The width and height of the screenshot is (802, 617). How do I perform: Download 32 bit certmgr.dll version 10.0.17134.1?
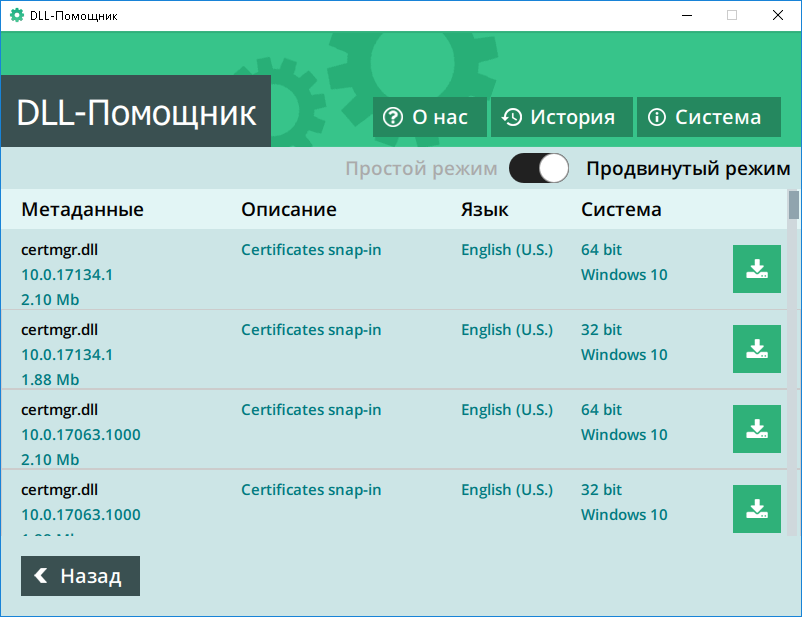pyautogui.click(x=756, y=349)
